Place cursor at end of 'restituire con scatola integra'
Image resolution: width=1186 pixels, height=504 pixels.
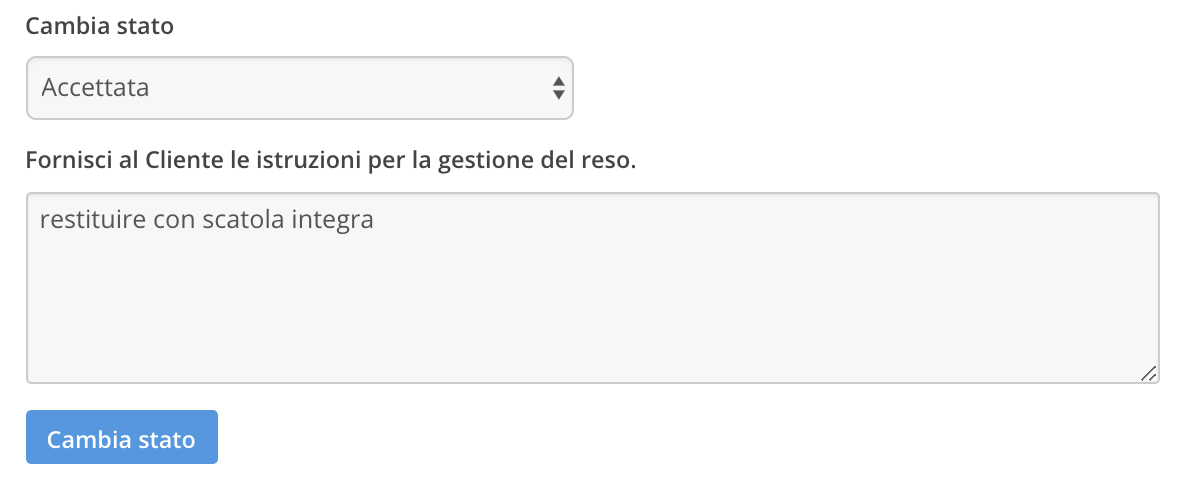(374, 220)
